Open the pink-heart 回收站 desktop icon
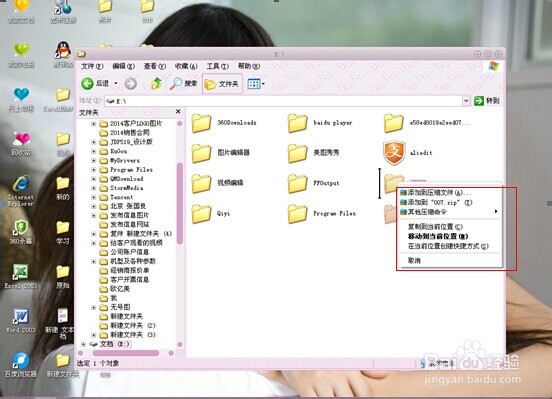552x399 pixels. (x=21, y=144)
